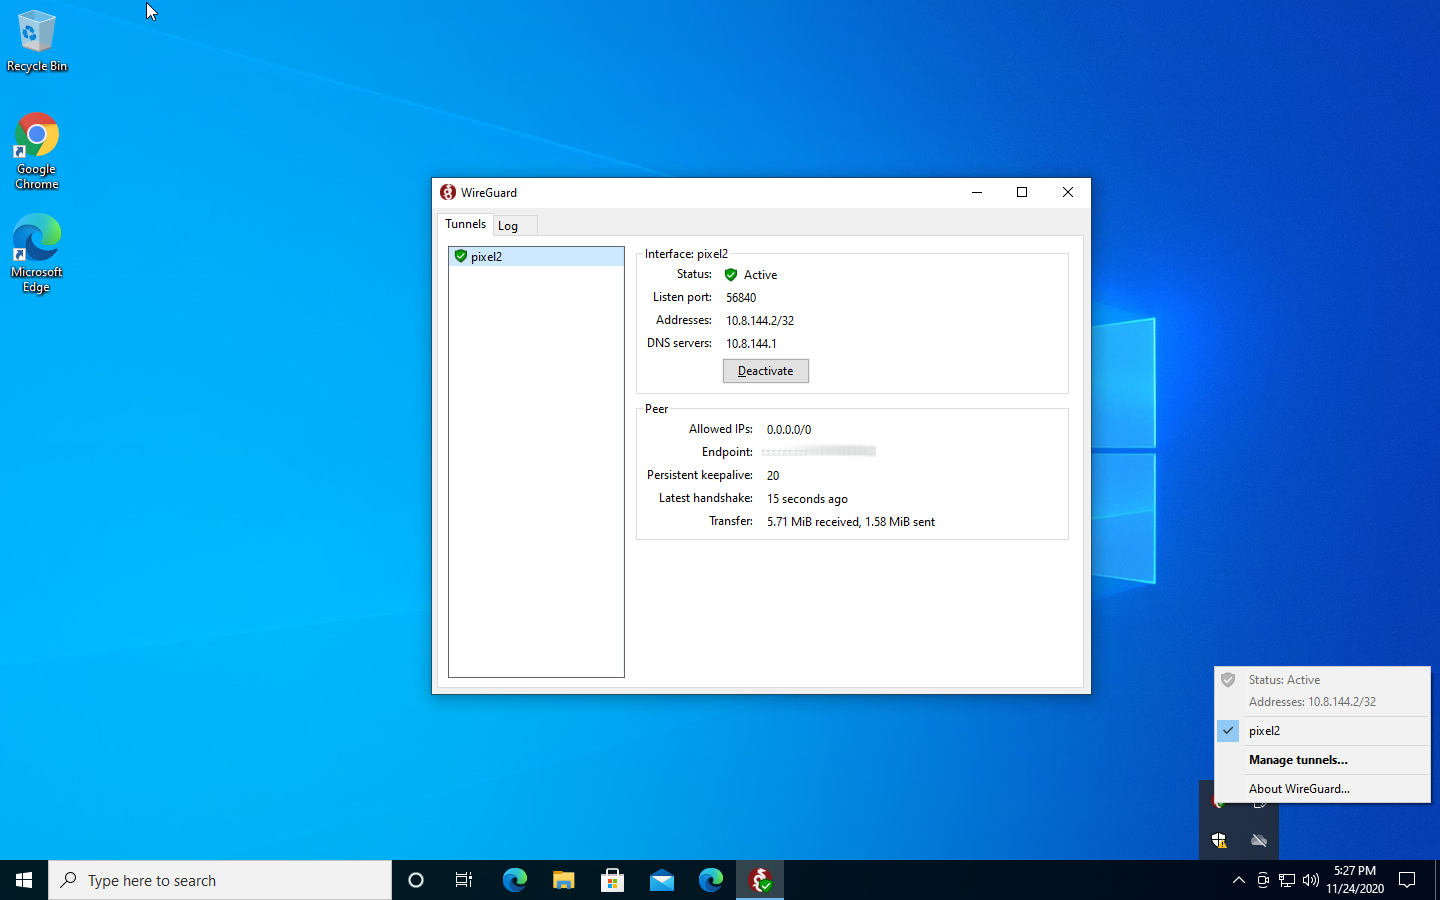Launch Microsoft Edge from the taskbar
Image resolution: width=1440 pixels, height=900 pixels.
(514, 880)
